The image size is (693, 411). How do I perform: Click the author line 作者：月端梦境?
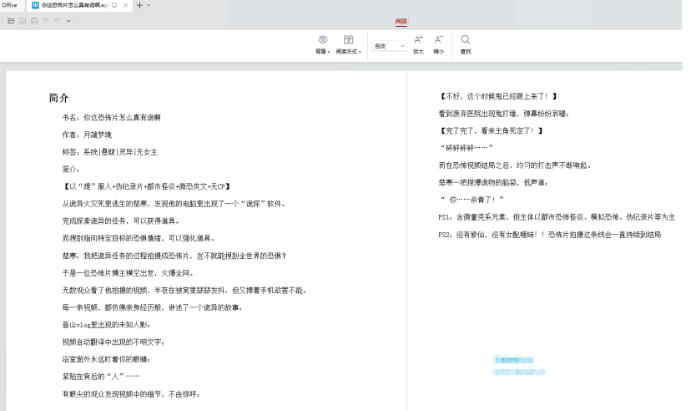[x=87, y=135]
